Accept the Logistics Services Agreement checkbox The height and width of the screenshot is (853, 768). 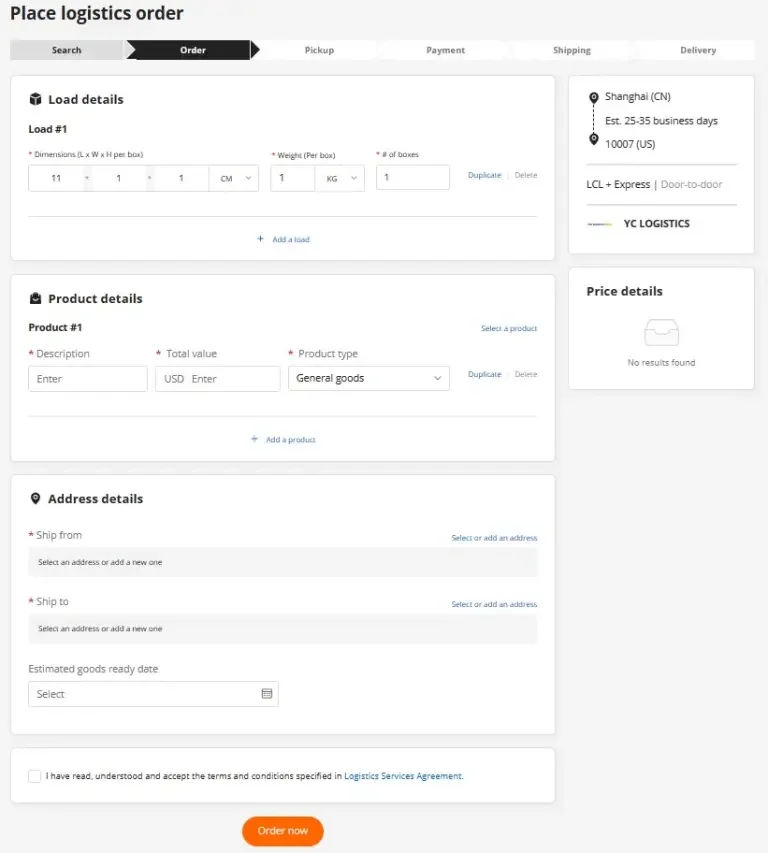(x=34, y=775)
